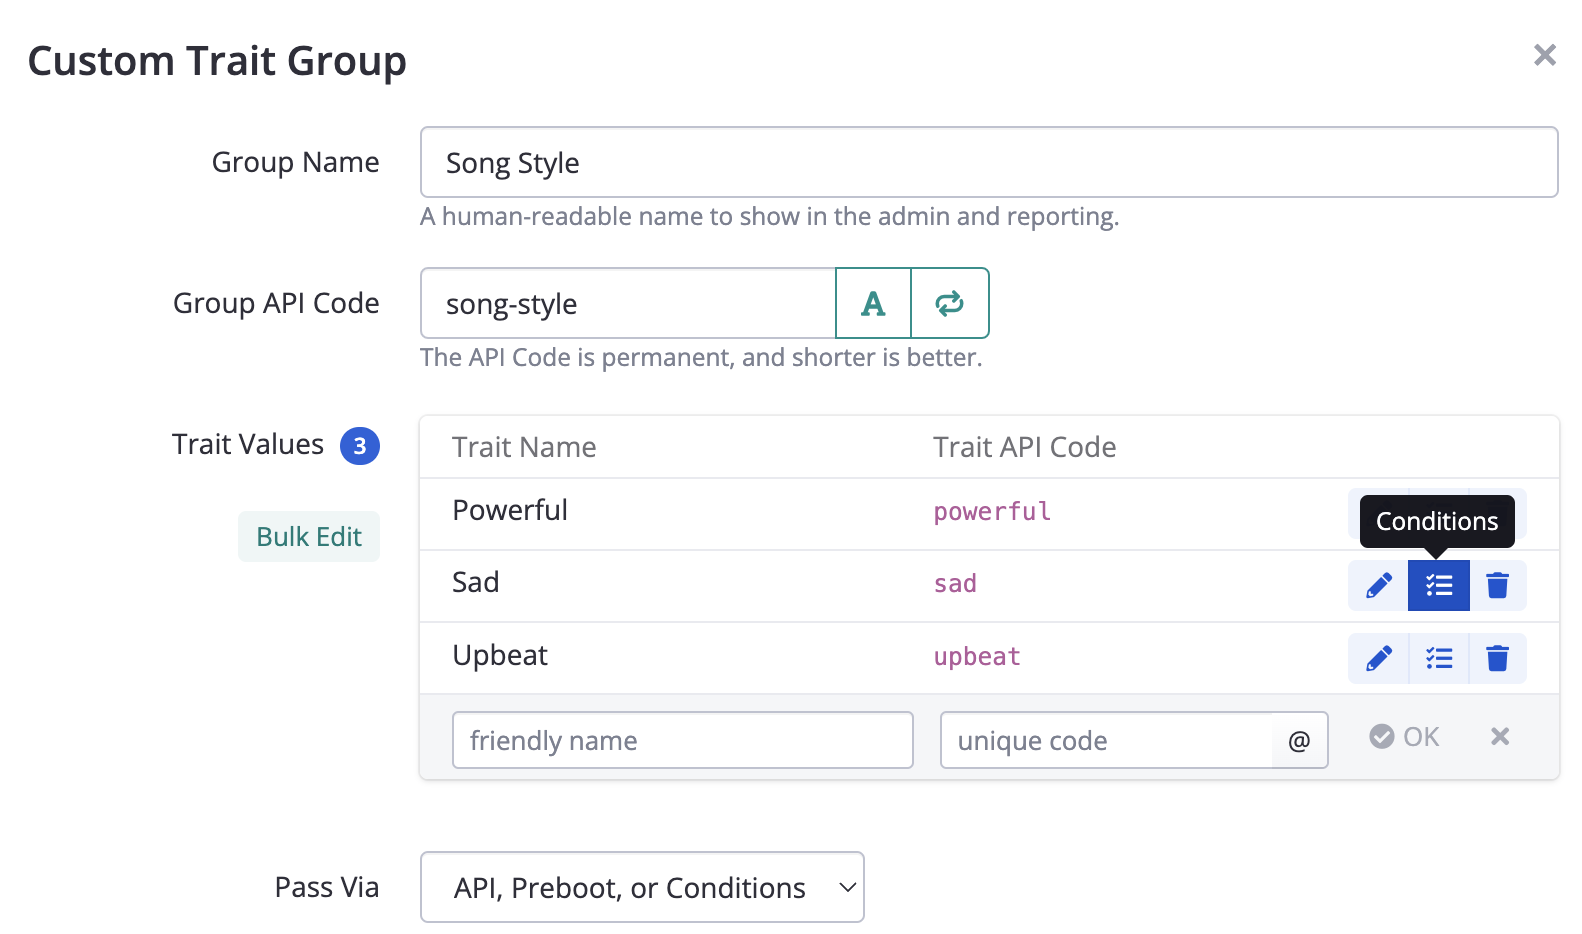Click the letter A icon beside API code

[873, 303]
